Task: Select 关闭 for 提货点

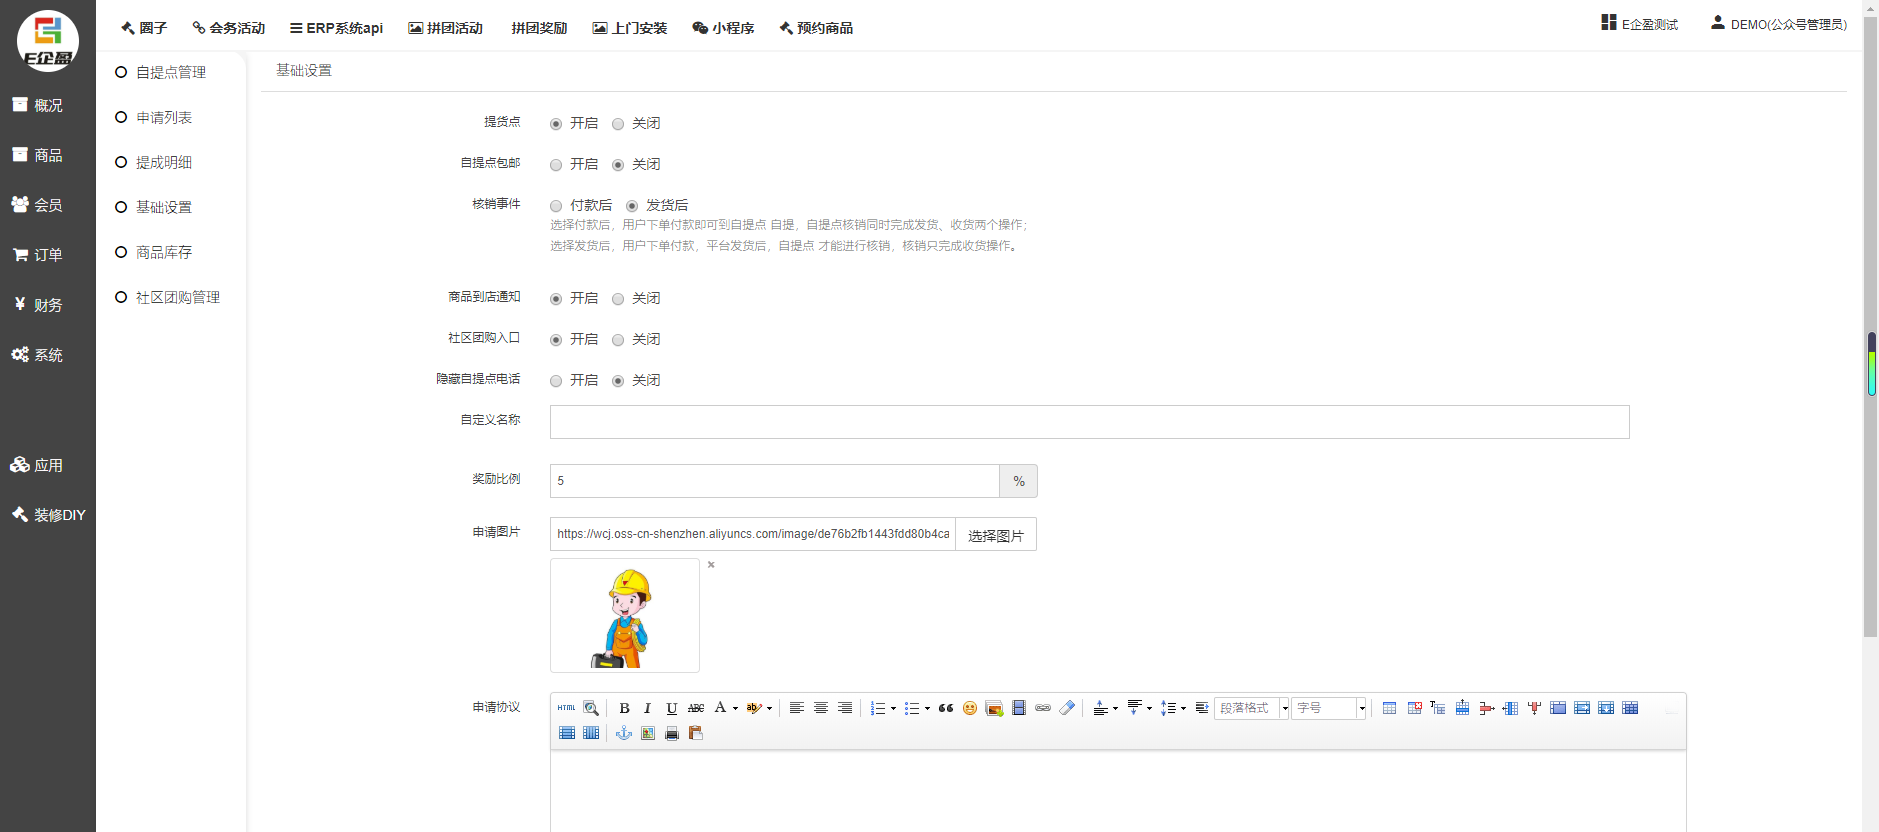Action: [x=618, y=124]
